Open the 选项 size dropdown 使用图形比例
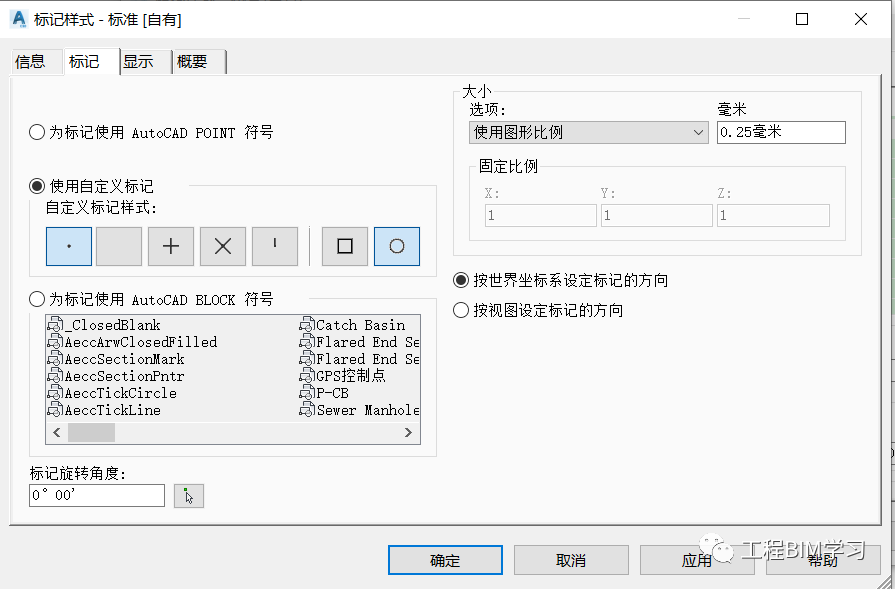The image size is (895, 589). (x=588, y=132)
